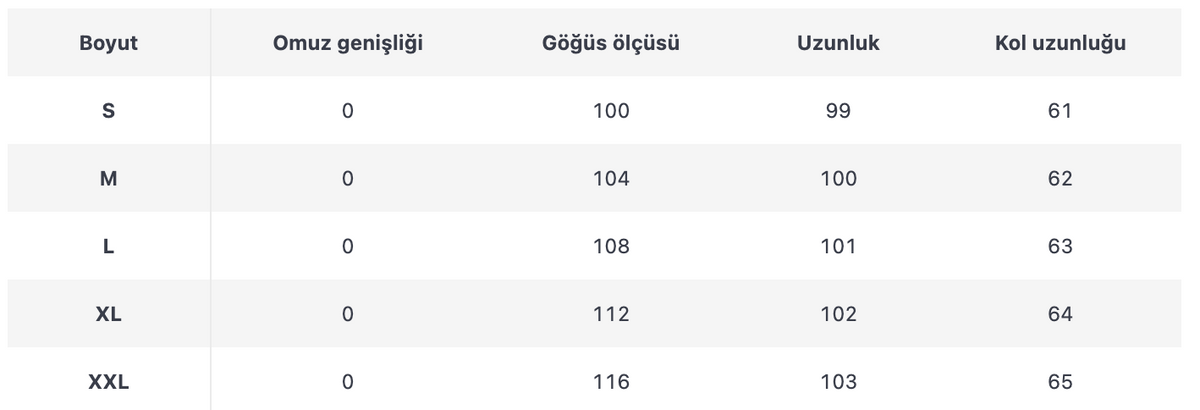The height and width of the screenshot is (410, 1200).
Task: Select the S size row label
Action: click(108, 111)
